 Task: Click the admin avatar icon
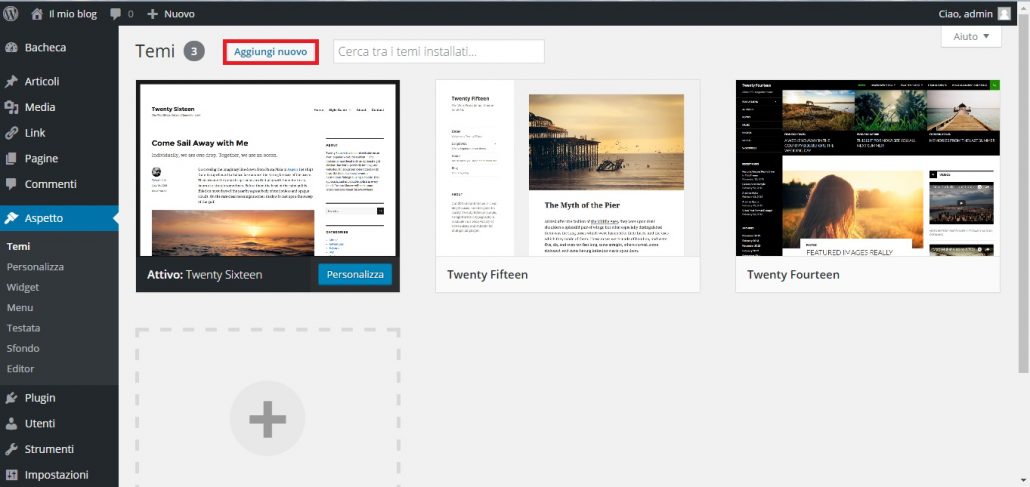[1004, 13]
